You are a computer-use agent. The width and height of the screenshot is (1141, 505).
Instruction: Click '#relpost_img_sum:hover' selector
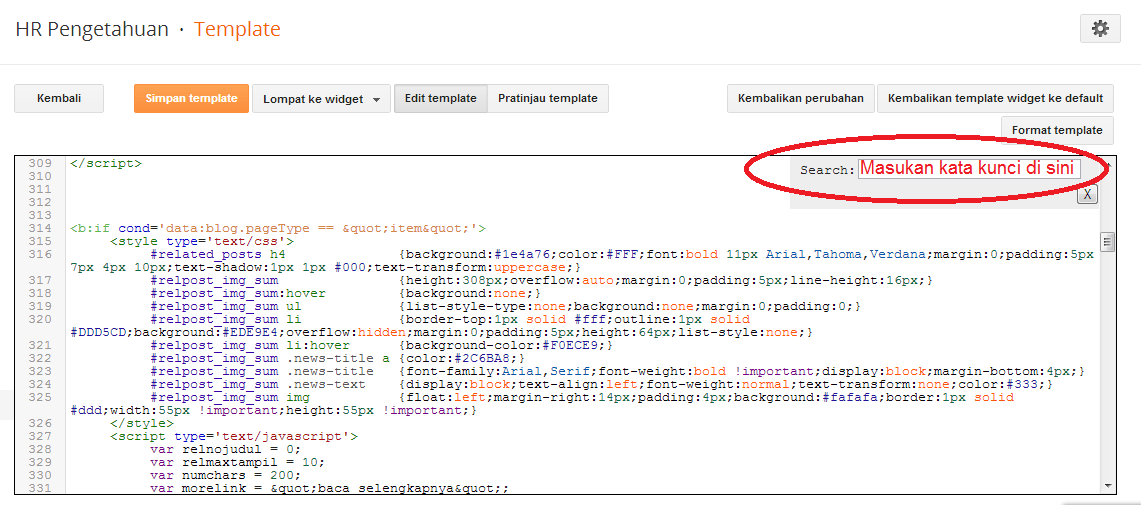(x=237, y=293)
